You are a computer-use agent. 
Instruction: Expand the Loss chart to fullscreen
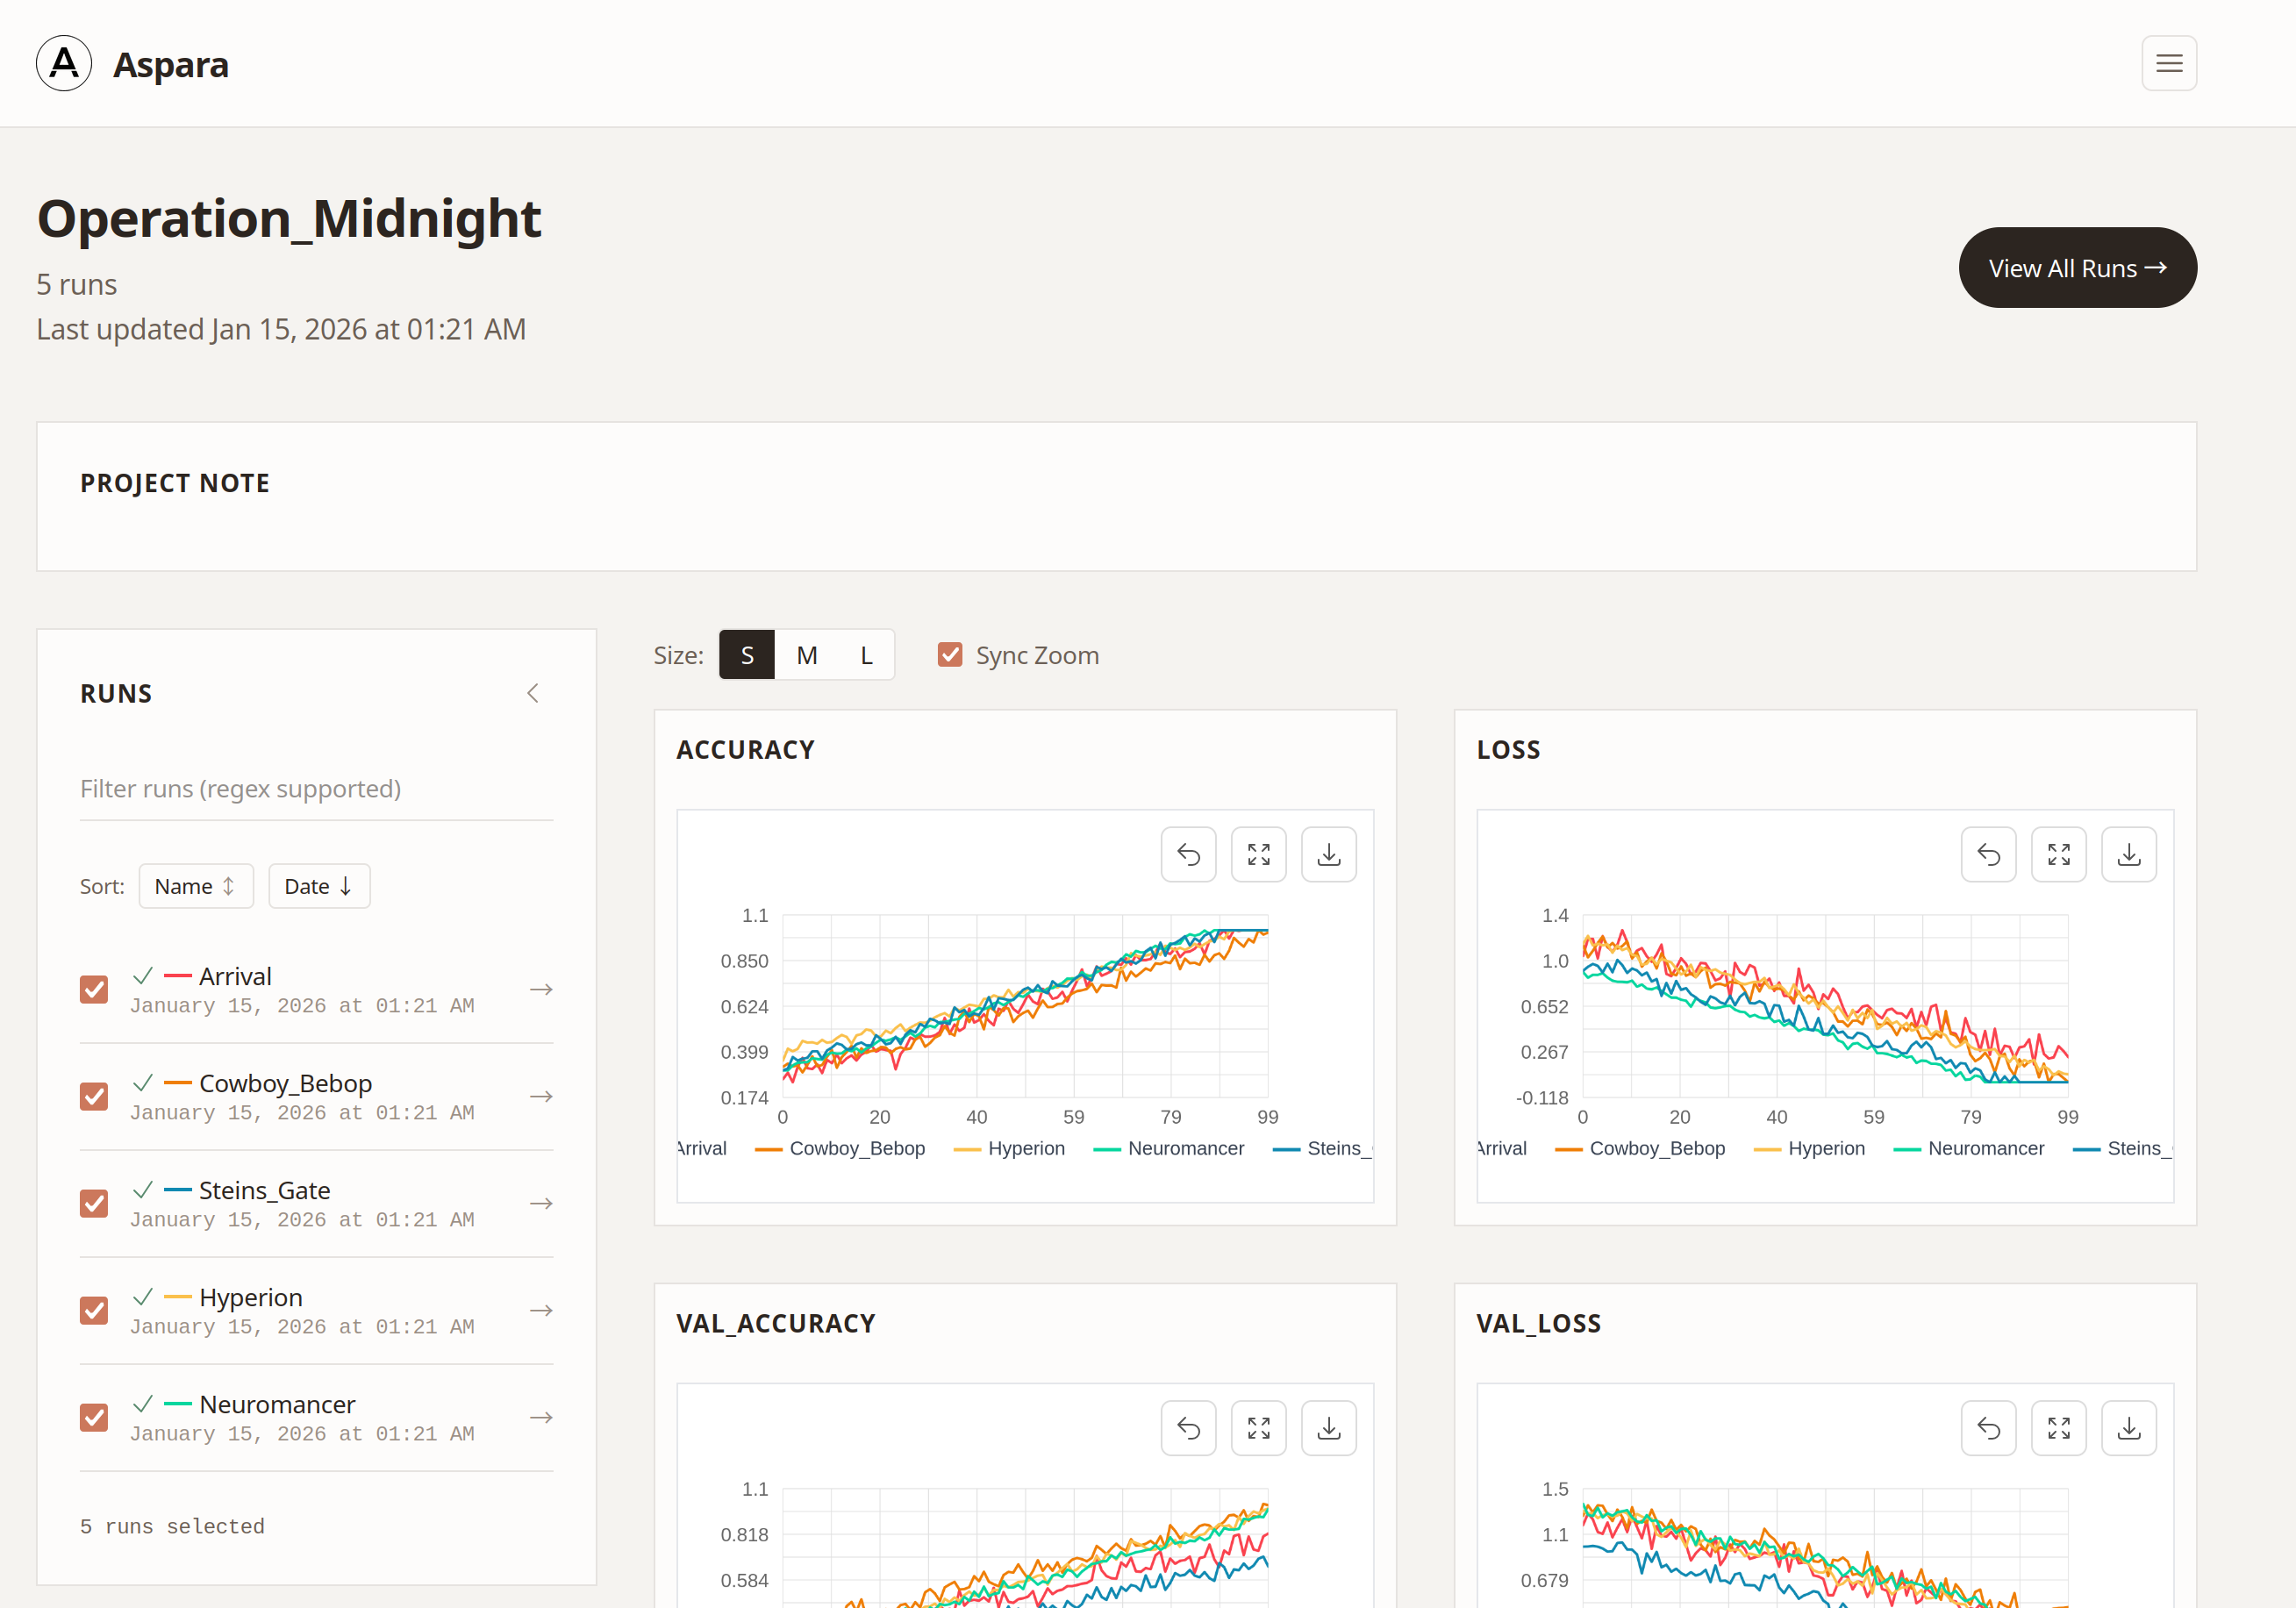[2059, 854]
